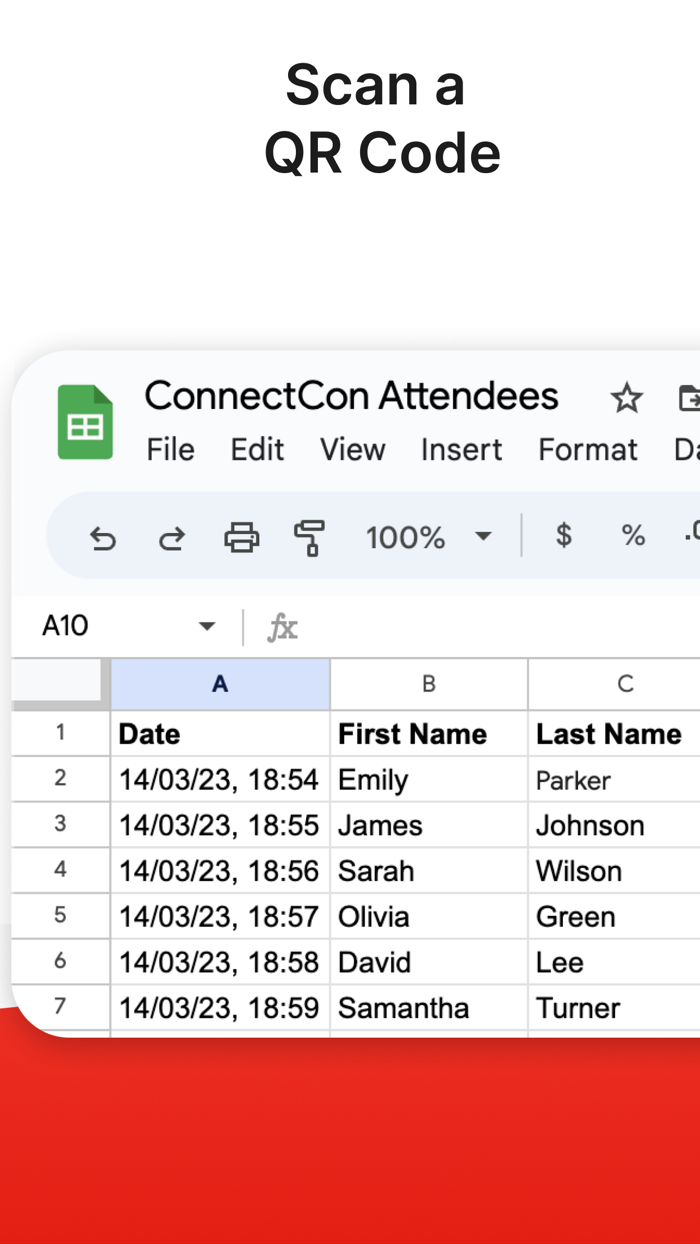Screen dimensions: 700x1244
Task: Select the Paint format tool
Action: [310, 537]
